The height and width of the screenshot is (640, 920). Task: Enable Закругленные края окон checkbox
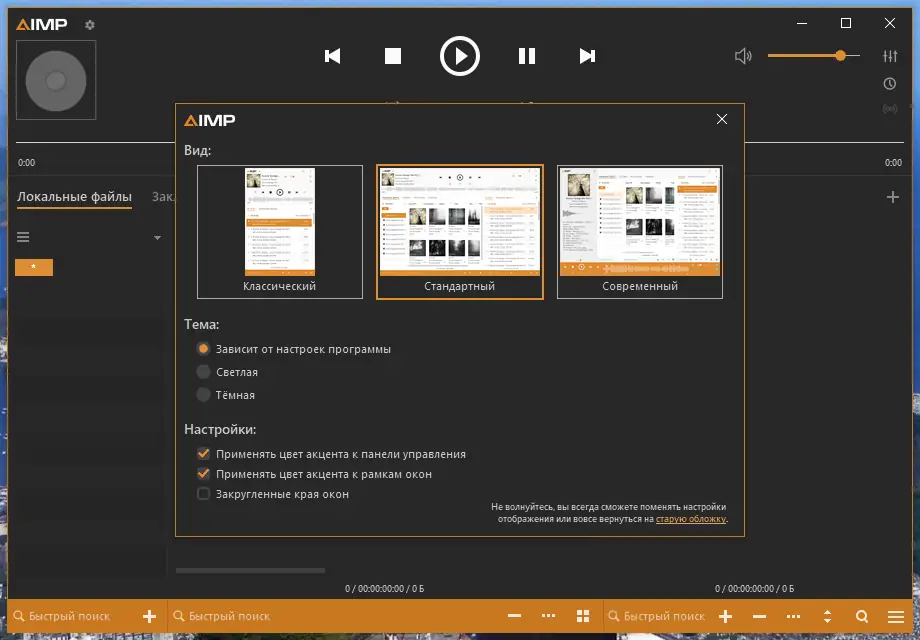click(273, 494)
